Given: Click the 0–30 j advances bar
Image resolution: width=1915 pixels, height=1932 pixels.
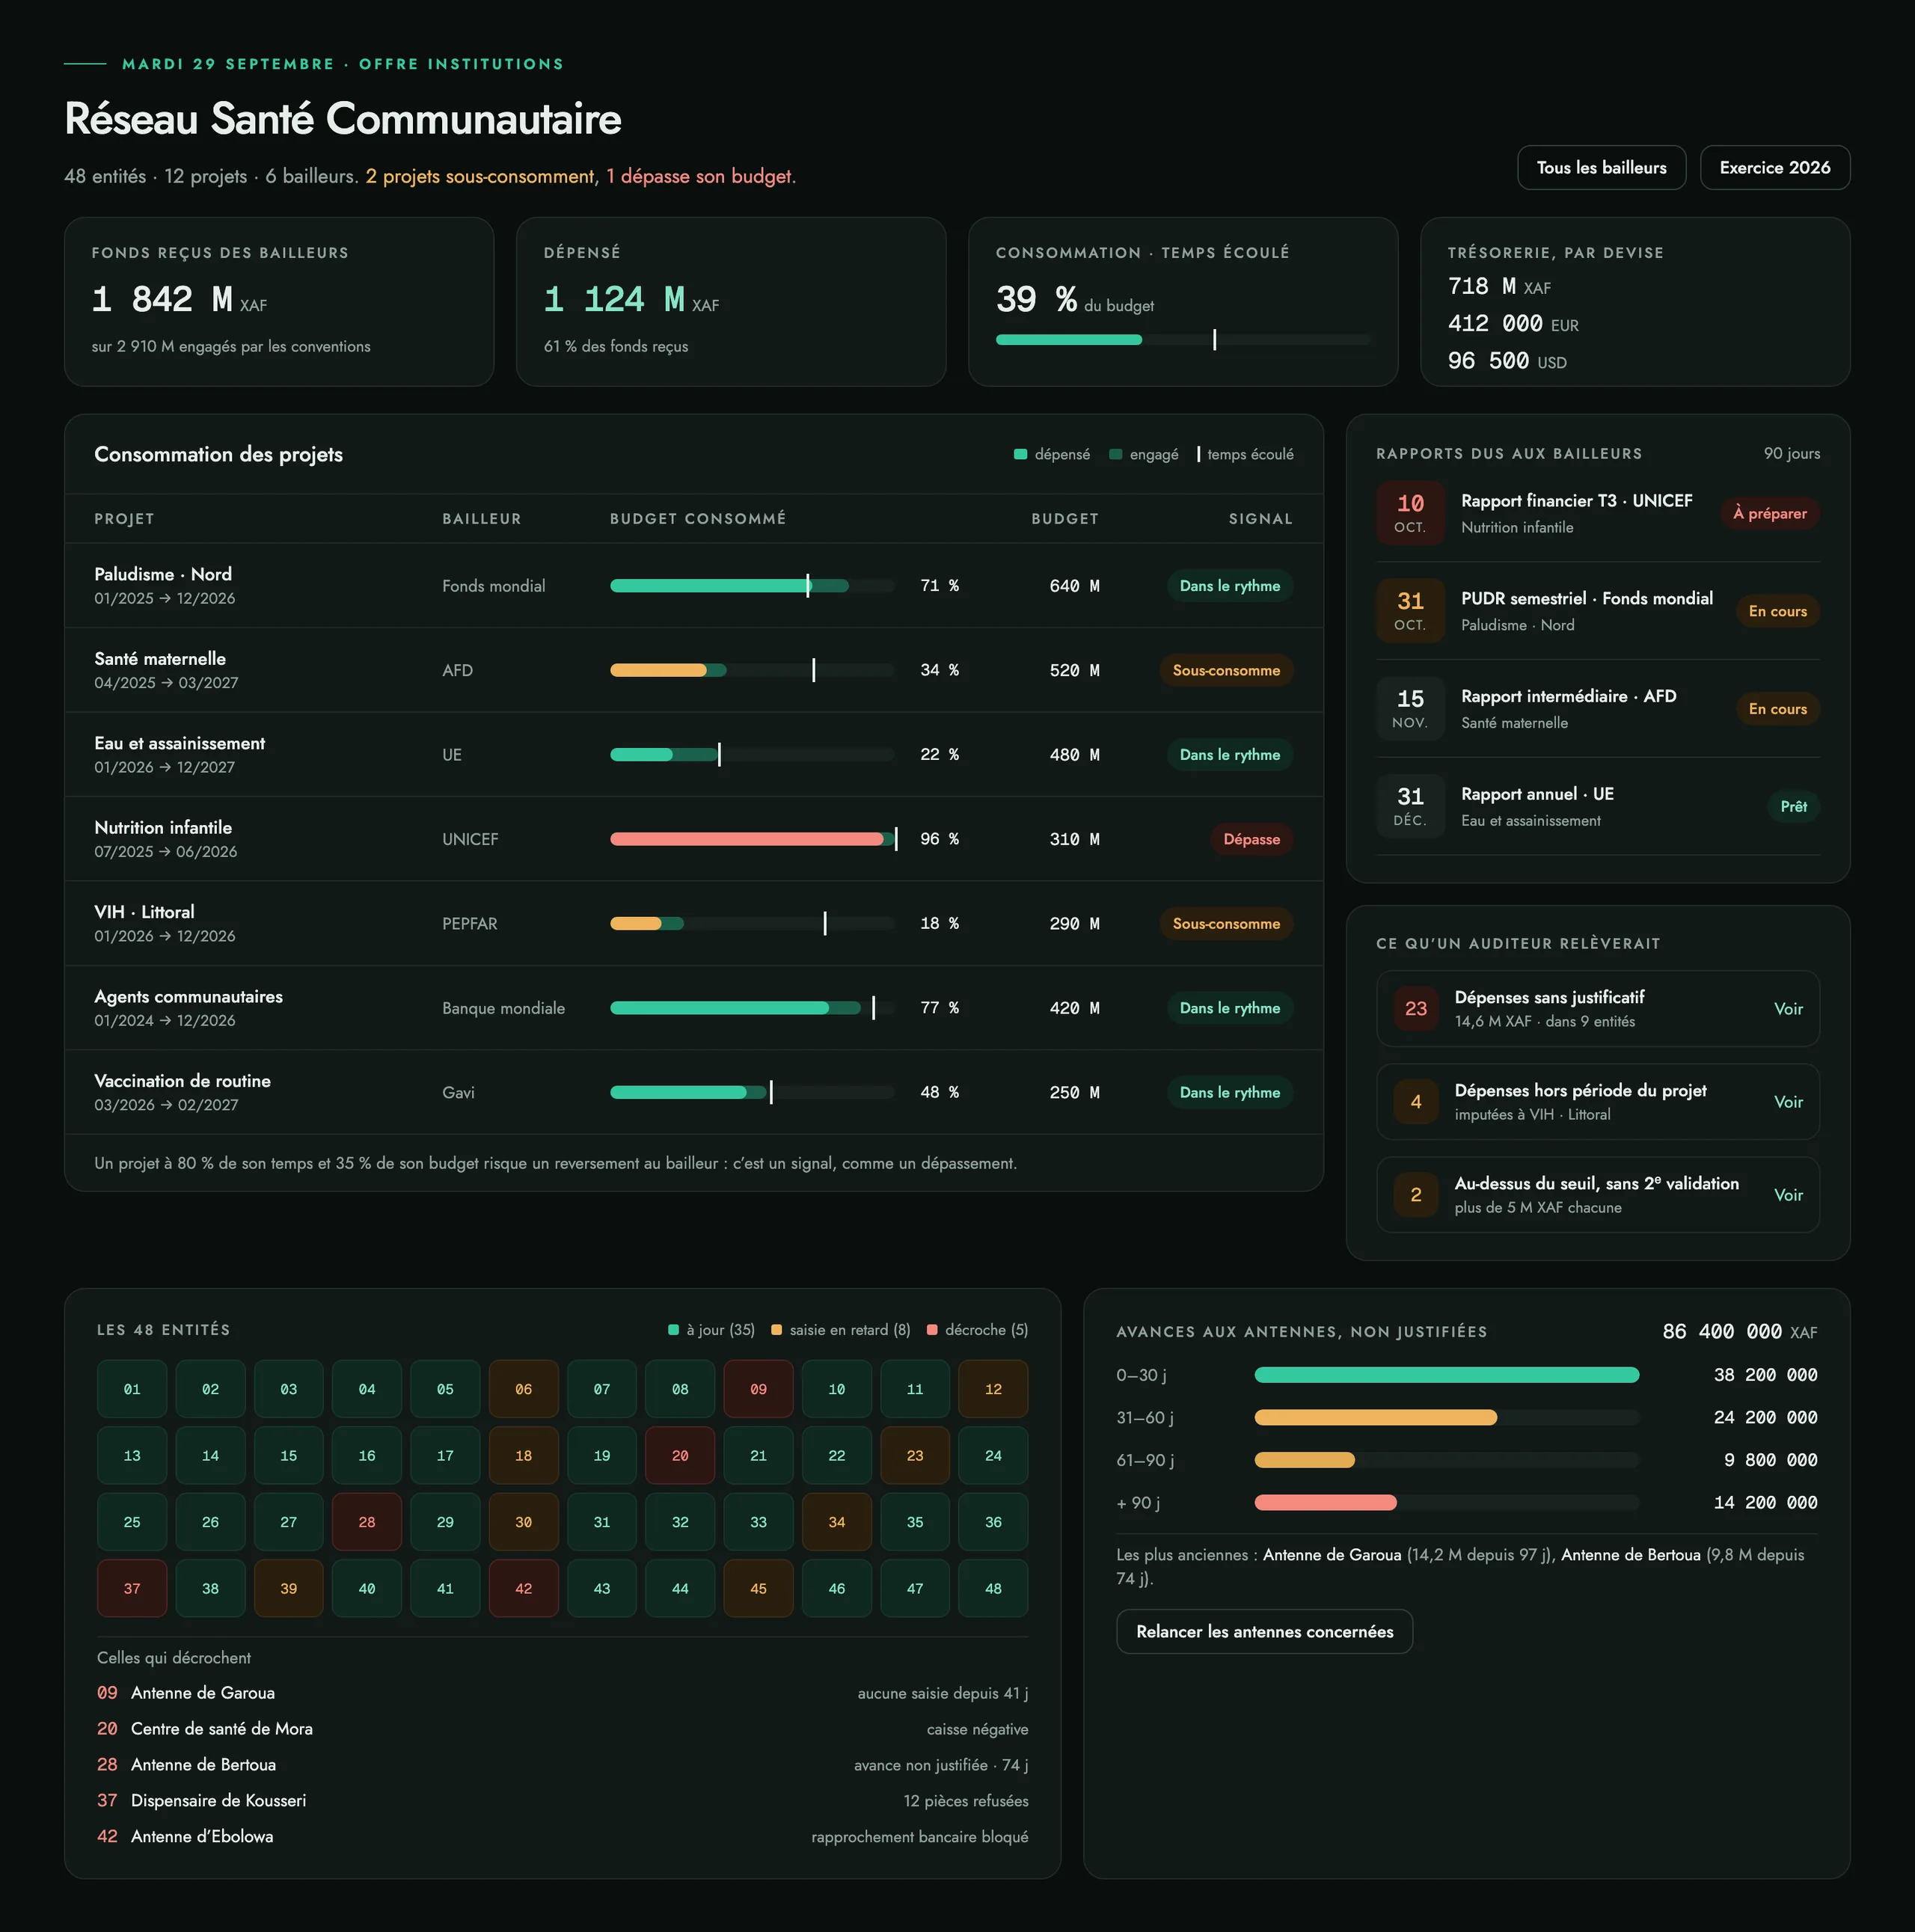Looking at the screenshot, I should pos(1446,1375).
